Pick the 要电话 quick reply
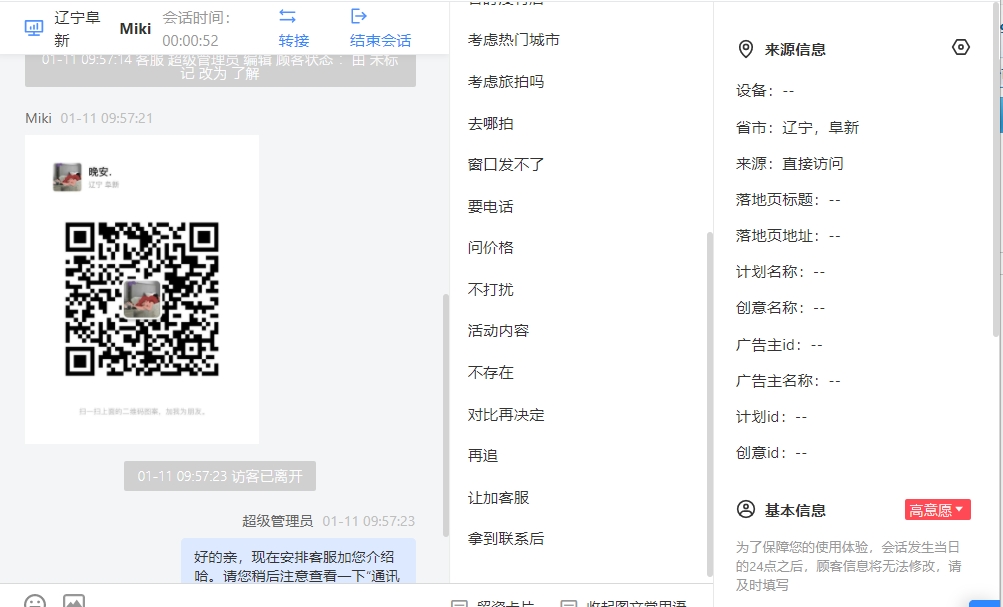This screenshot has width=1003, height=607. tap(491, 207)
